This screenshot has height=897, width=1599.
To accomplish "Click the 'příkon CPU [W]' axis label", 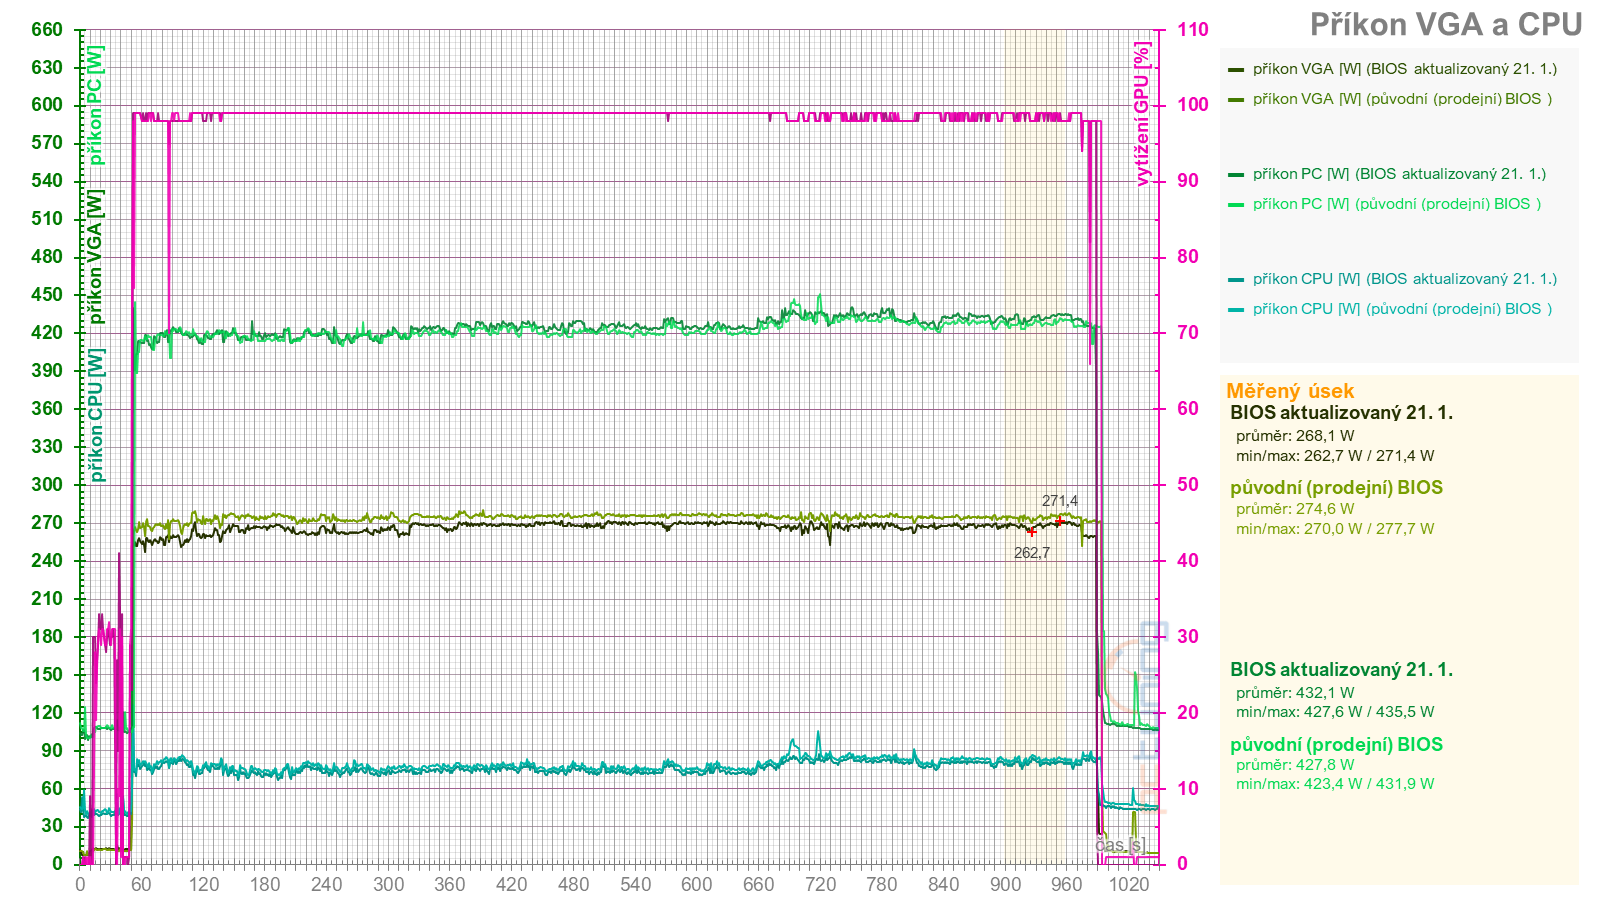I will pyautogui.click(x=96, y=415).
